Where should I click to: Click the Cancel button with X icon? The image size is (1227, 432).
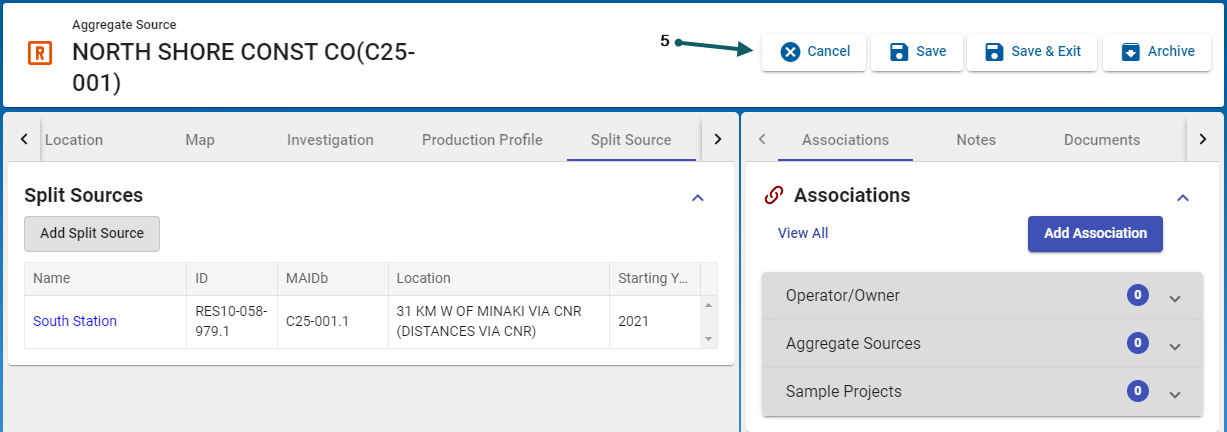(814, 52)
